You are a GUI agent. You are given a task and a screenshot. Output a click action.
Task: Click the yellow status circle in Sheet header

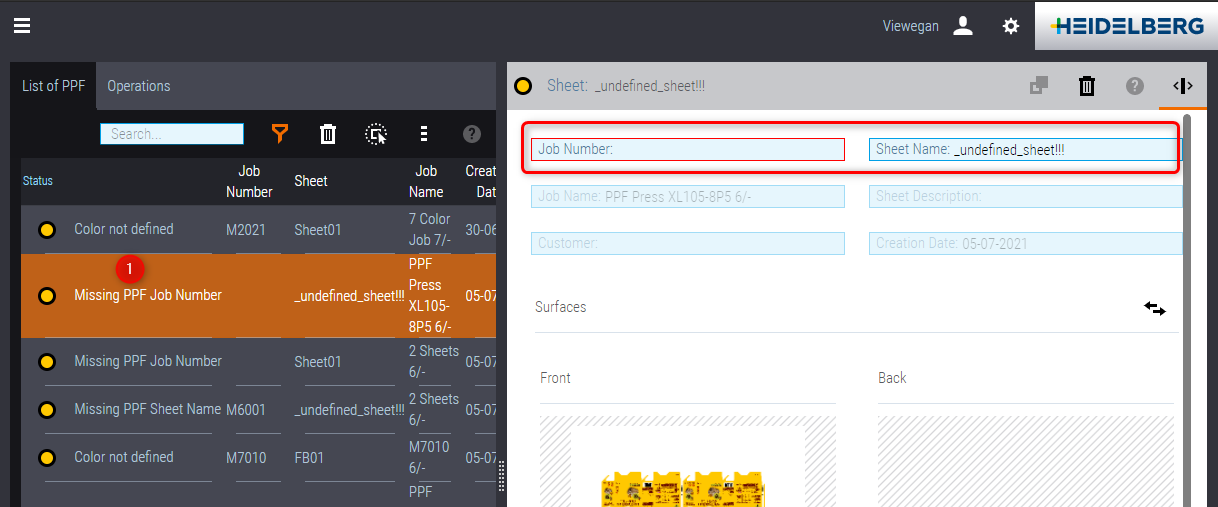(x=523, y=86)
